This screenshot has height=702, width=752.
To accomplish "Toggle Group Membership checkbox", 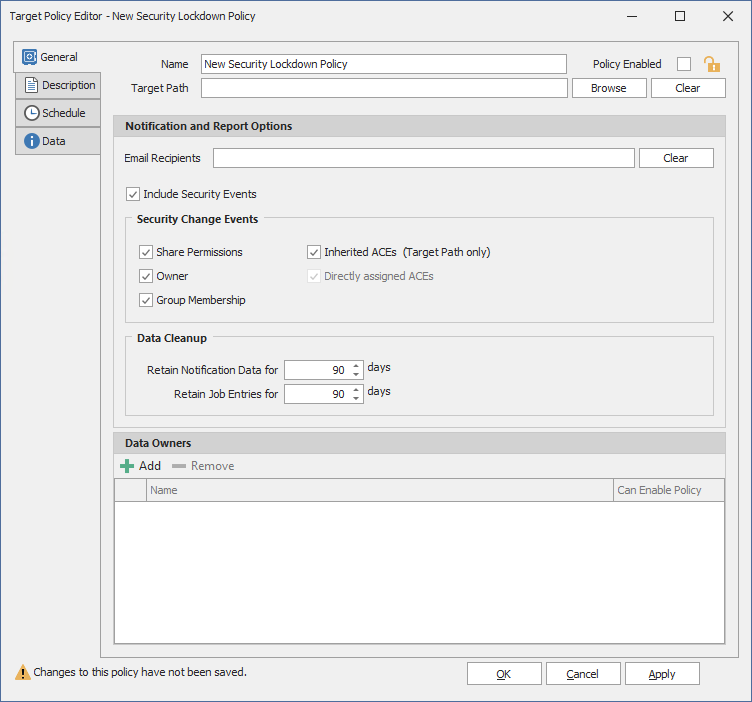I will [x=146, y=300].
